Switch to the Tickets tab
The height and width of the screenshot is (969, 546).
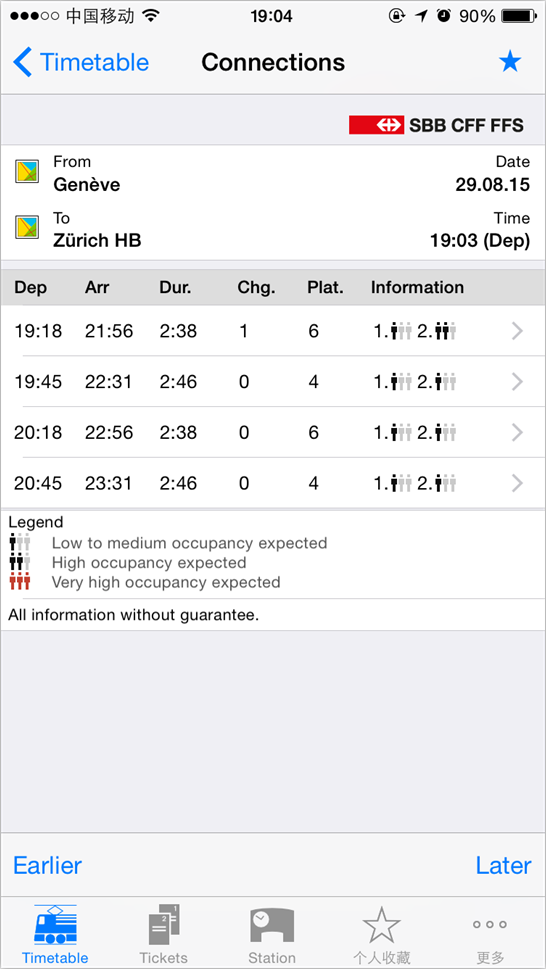tap(163, 934)
